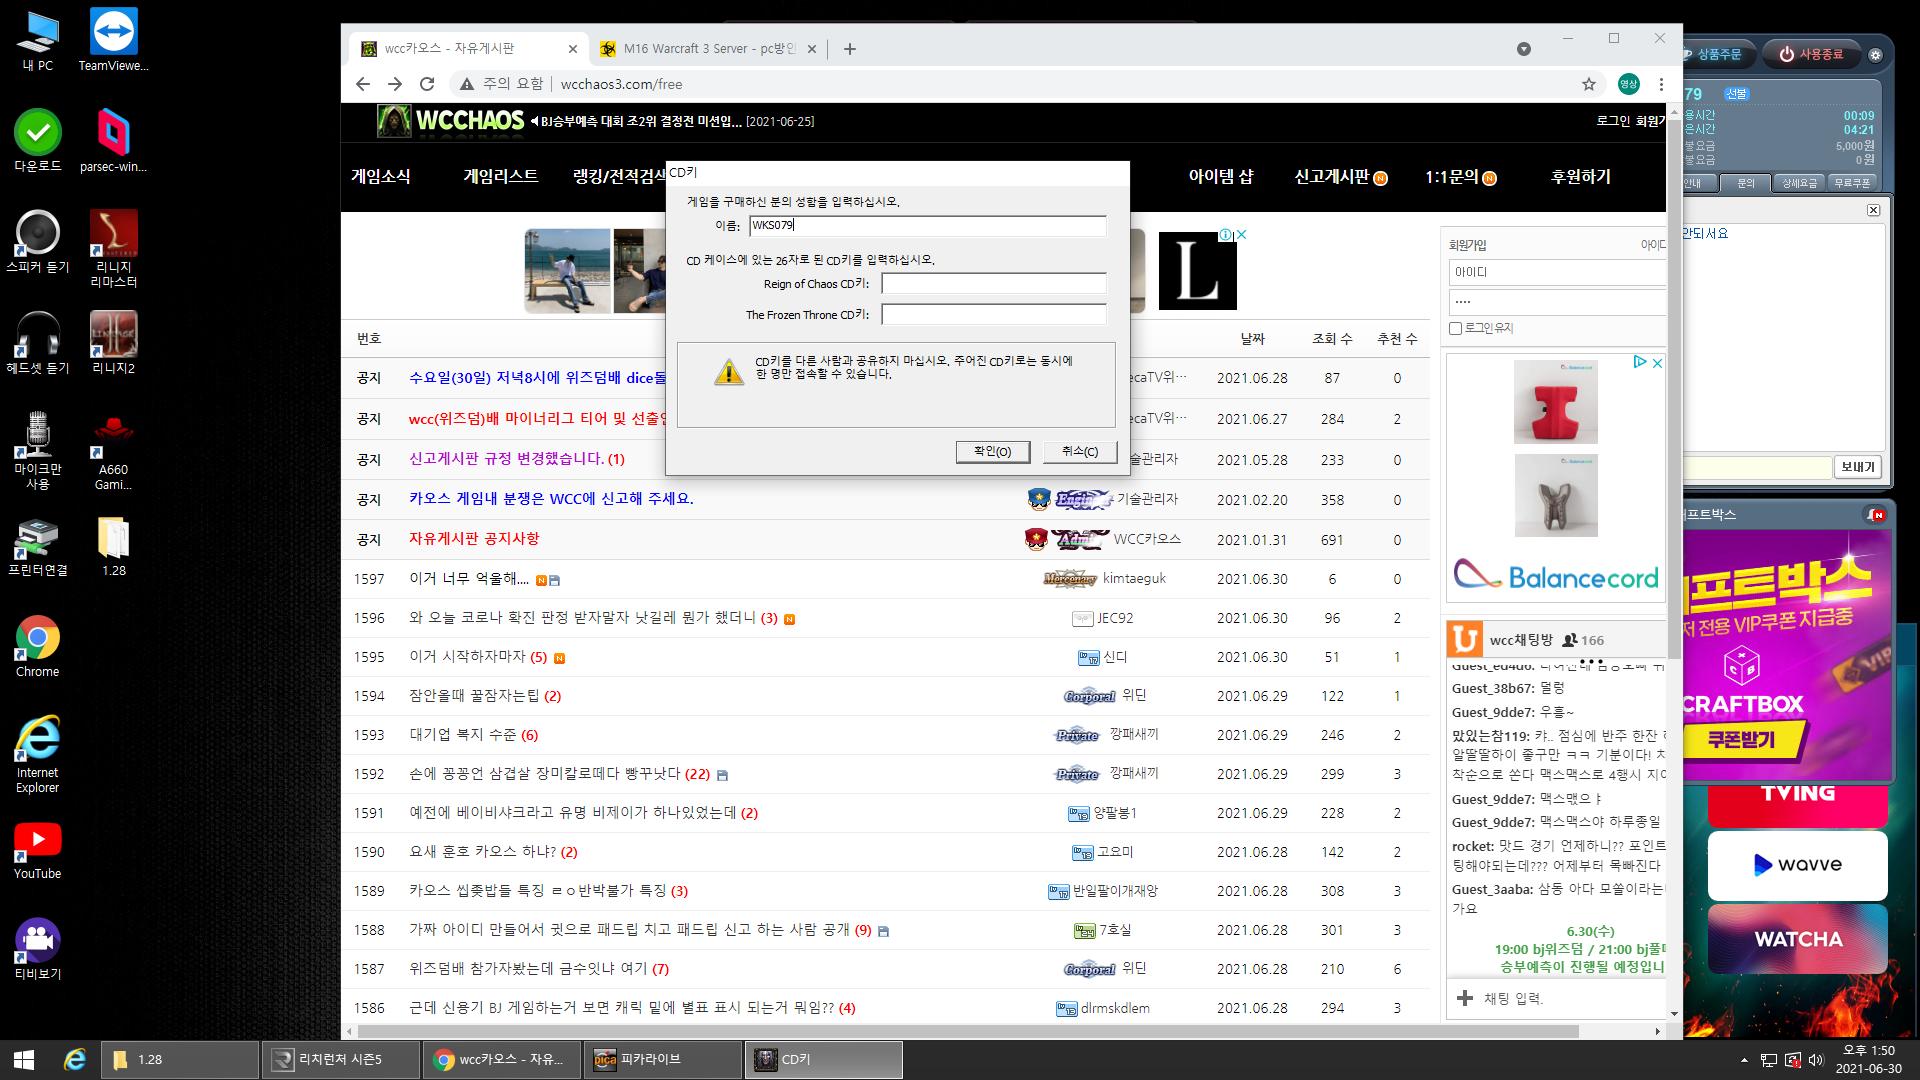1920x1080 pixels.
Task: Confirm CD key dialog with 확인(O)
Action: click(x=992, y=452)
